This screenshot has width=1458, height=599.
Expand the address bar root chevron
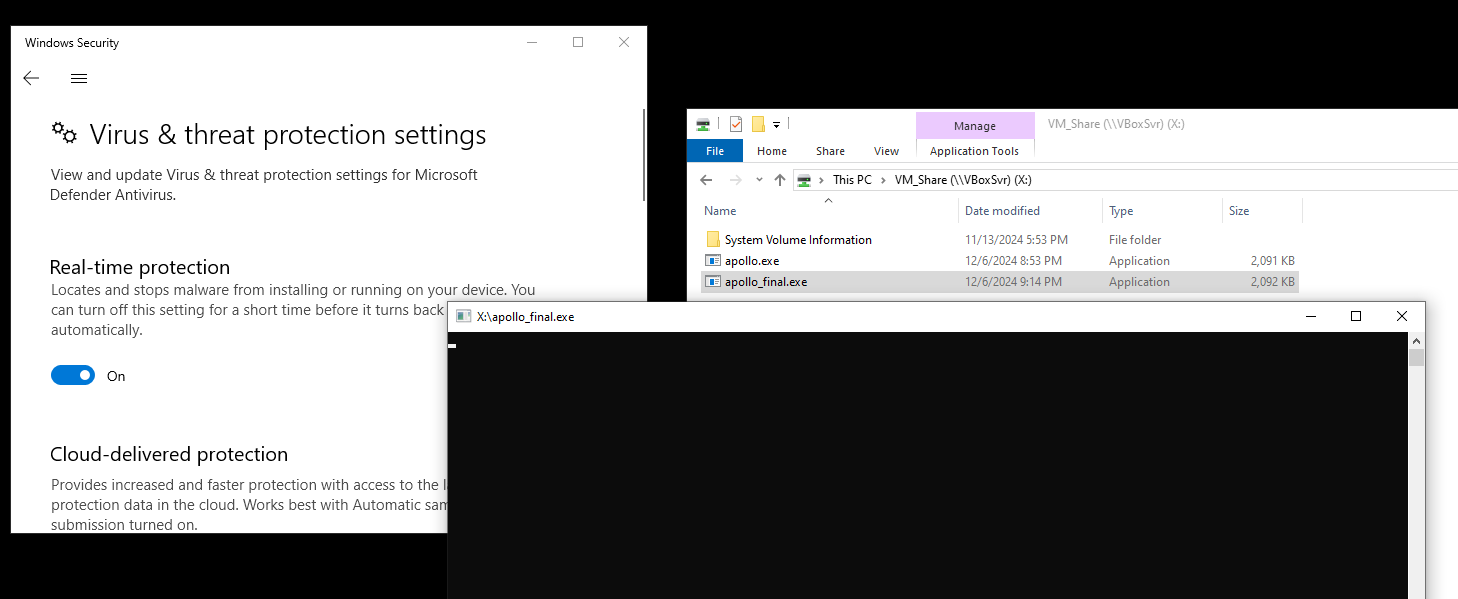(x=821, y=180)
